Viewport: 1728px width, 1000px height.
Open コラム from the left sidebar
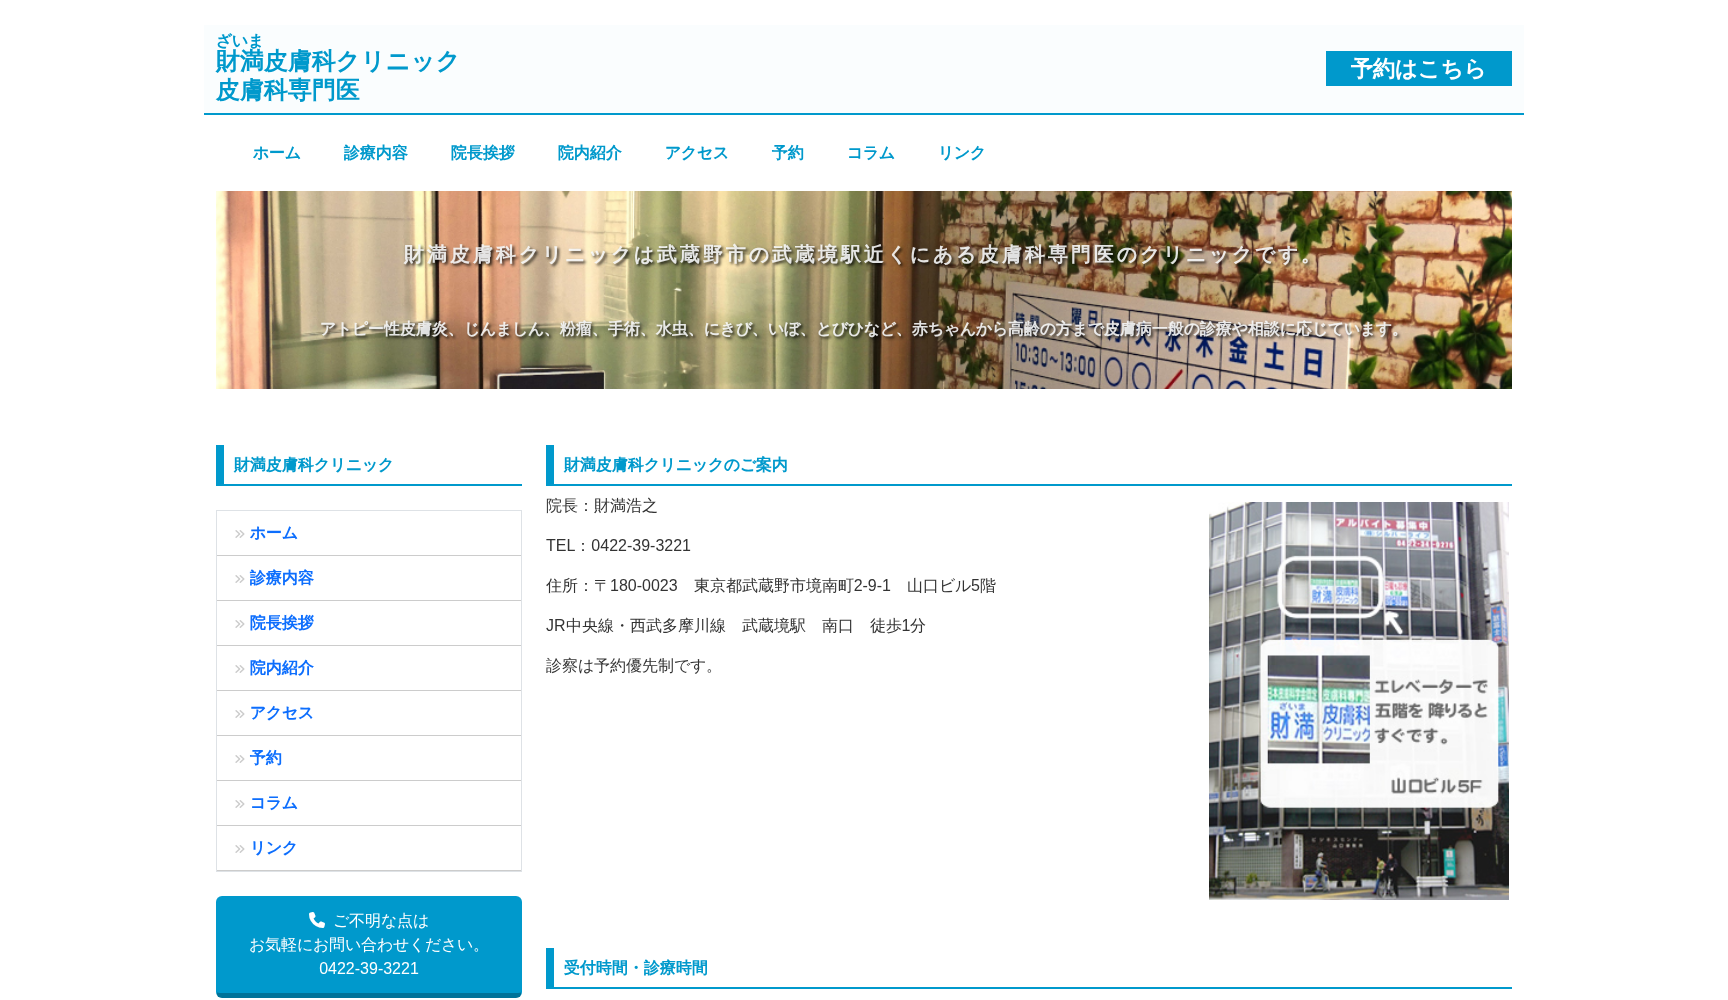point(273,803)
